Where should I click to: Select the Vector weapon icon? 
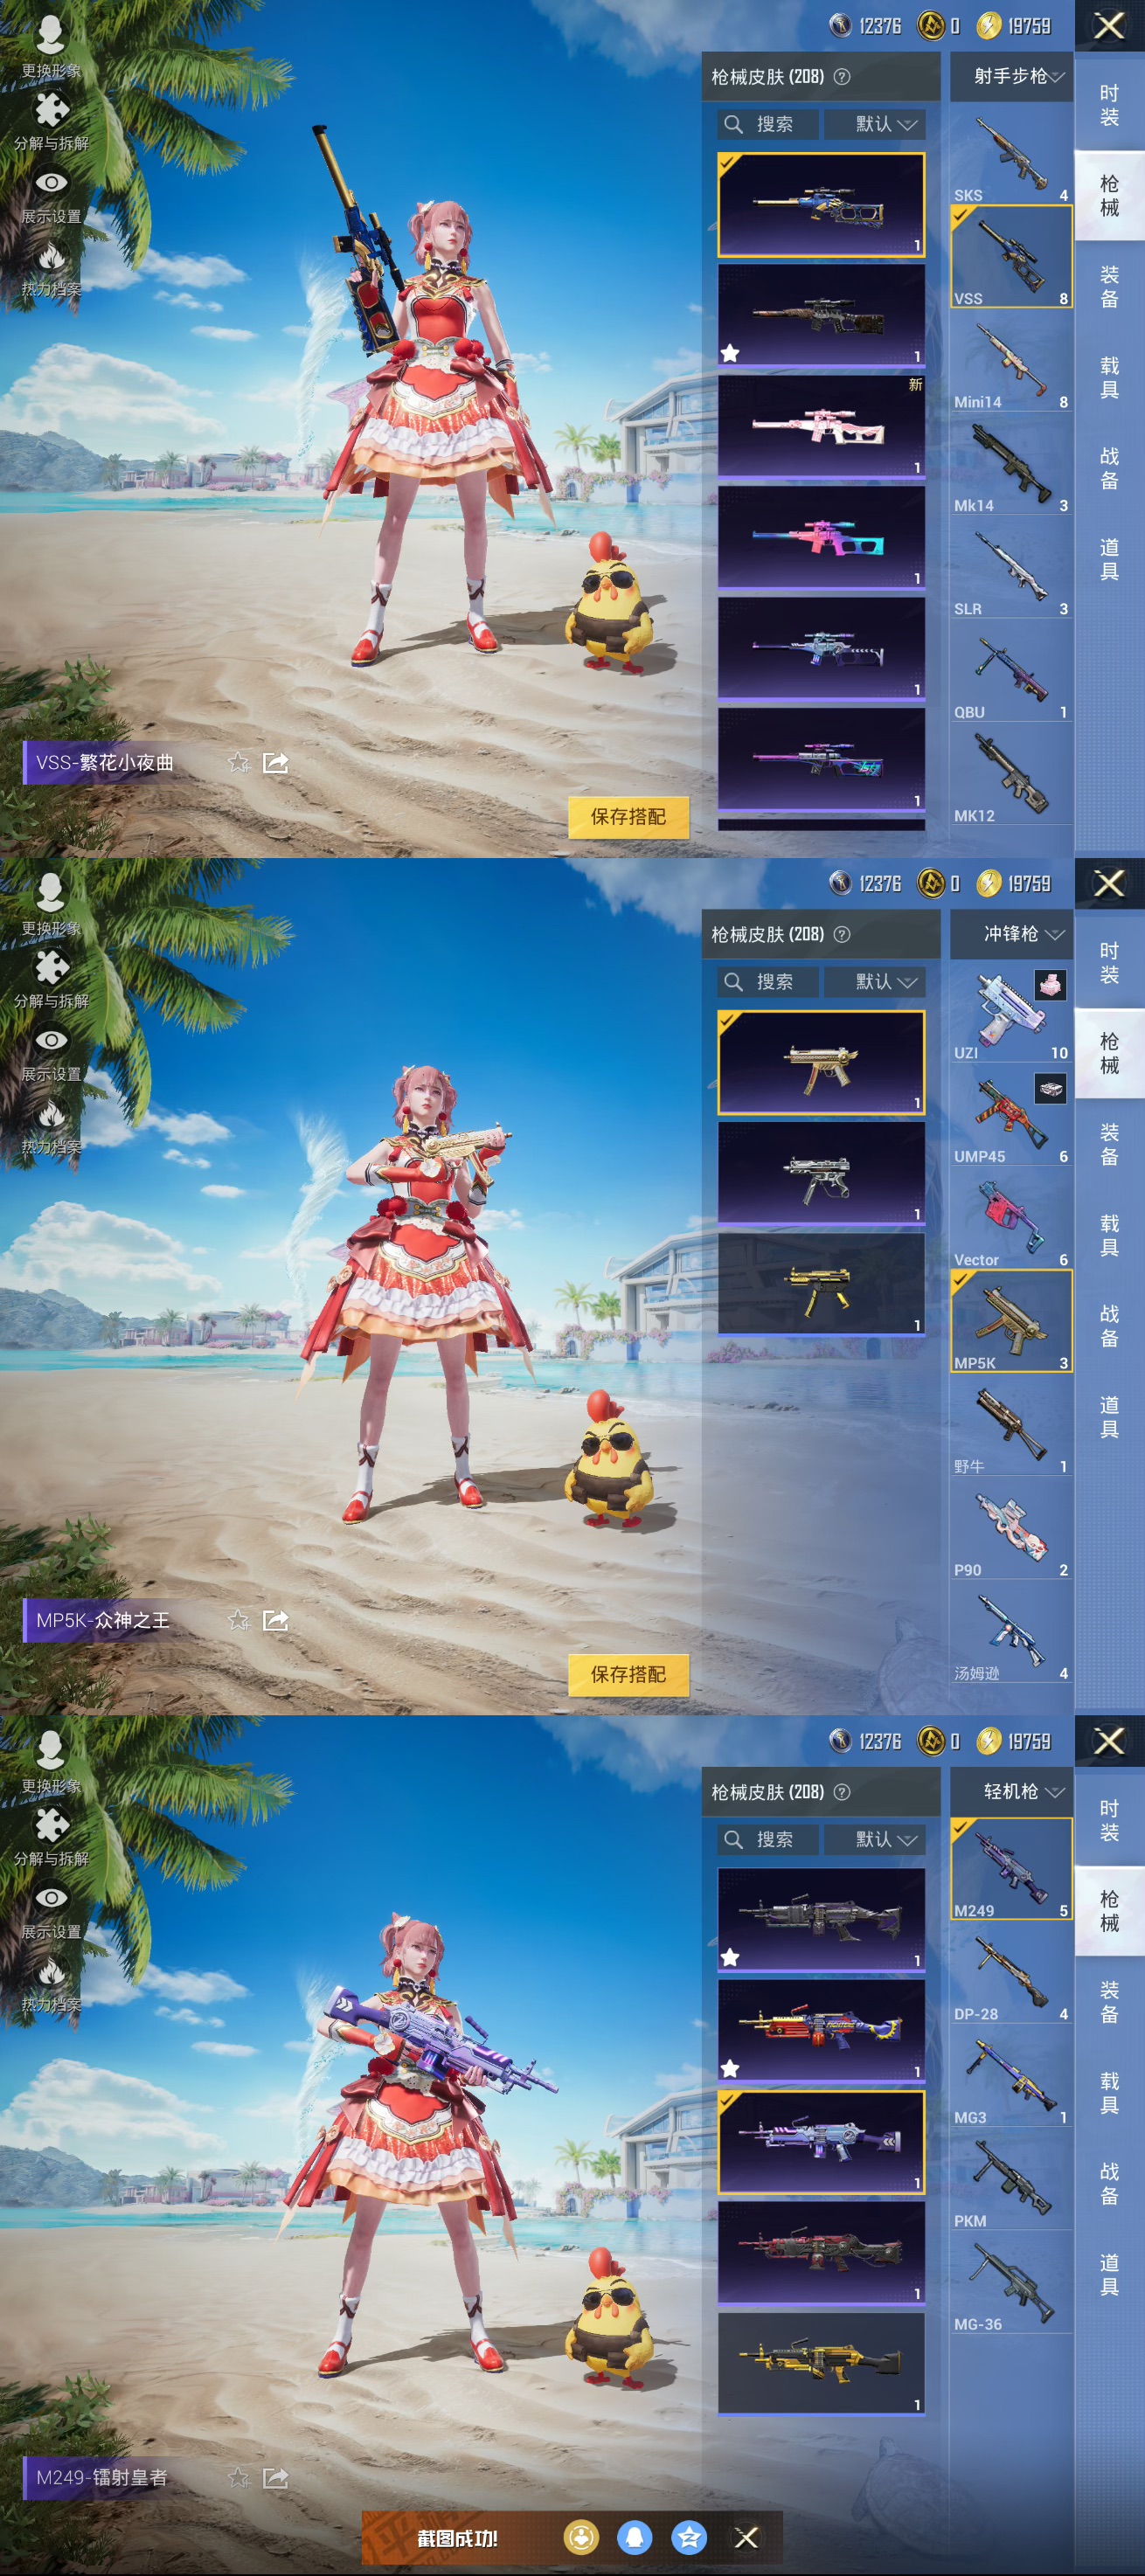(x=1011, y=1218)
